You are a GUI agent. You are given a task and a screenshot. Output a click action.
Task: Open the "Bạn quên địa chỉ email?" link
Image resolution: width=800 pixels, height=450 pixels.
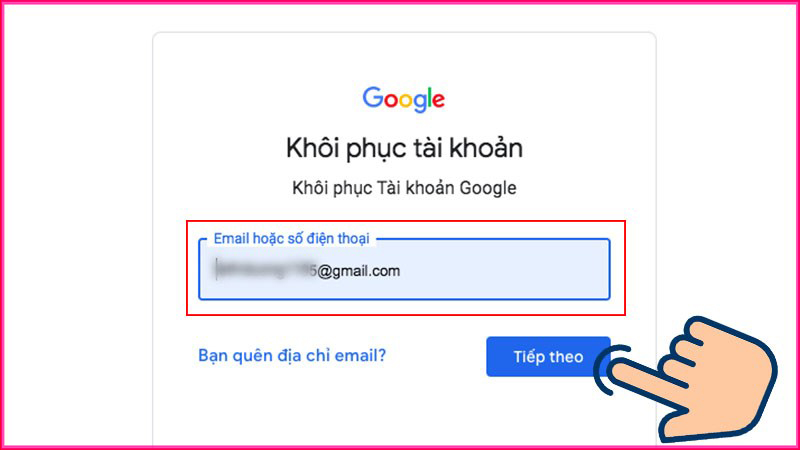click(292, 355)
